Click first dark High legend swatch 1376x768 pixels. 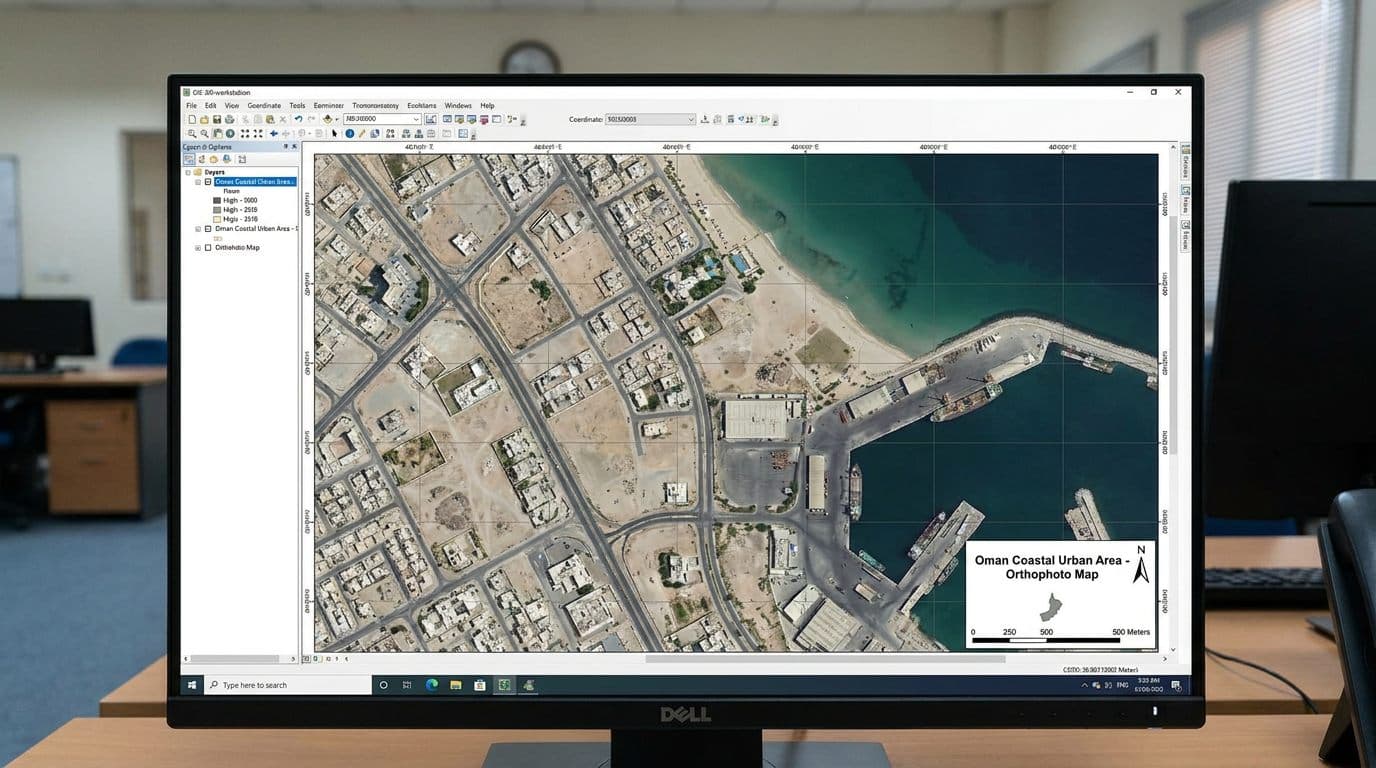pyautogui.click(x=217, y=201)
